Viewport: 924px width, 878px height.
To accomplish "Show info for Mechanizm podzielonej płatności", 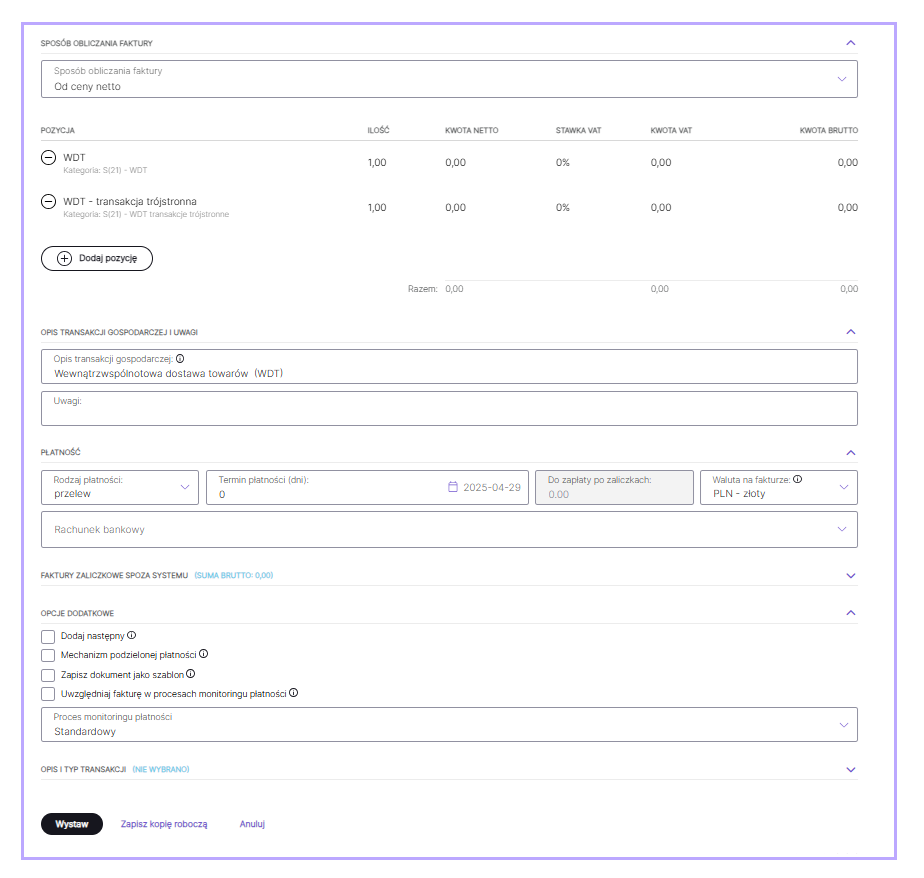I will (x=203, y=654).
